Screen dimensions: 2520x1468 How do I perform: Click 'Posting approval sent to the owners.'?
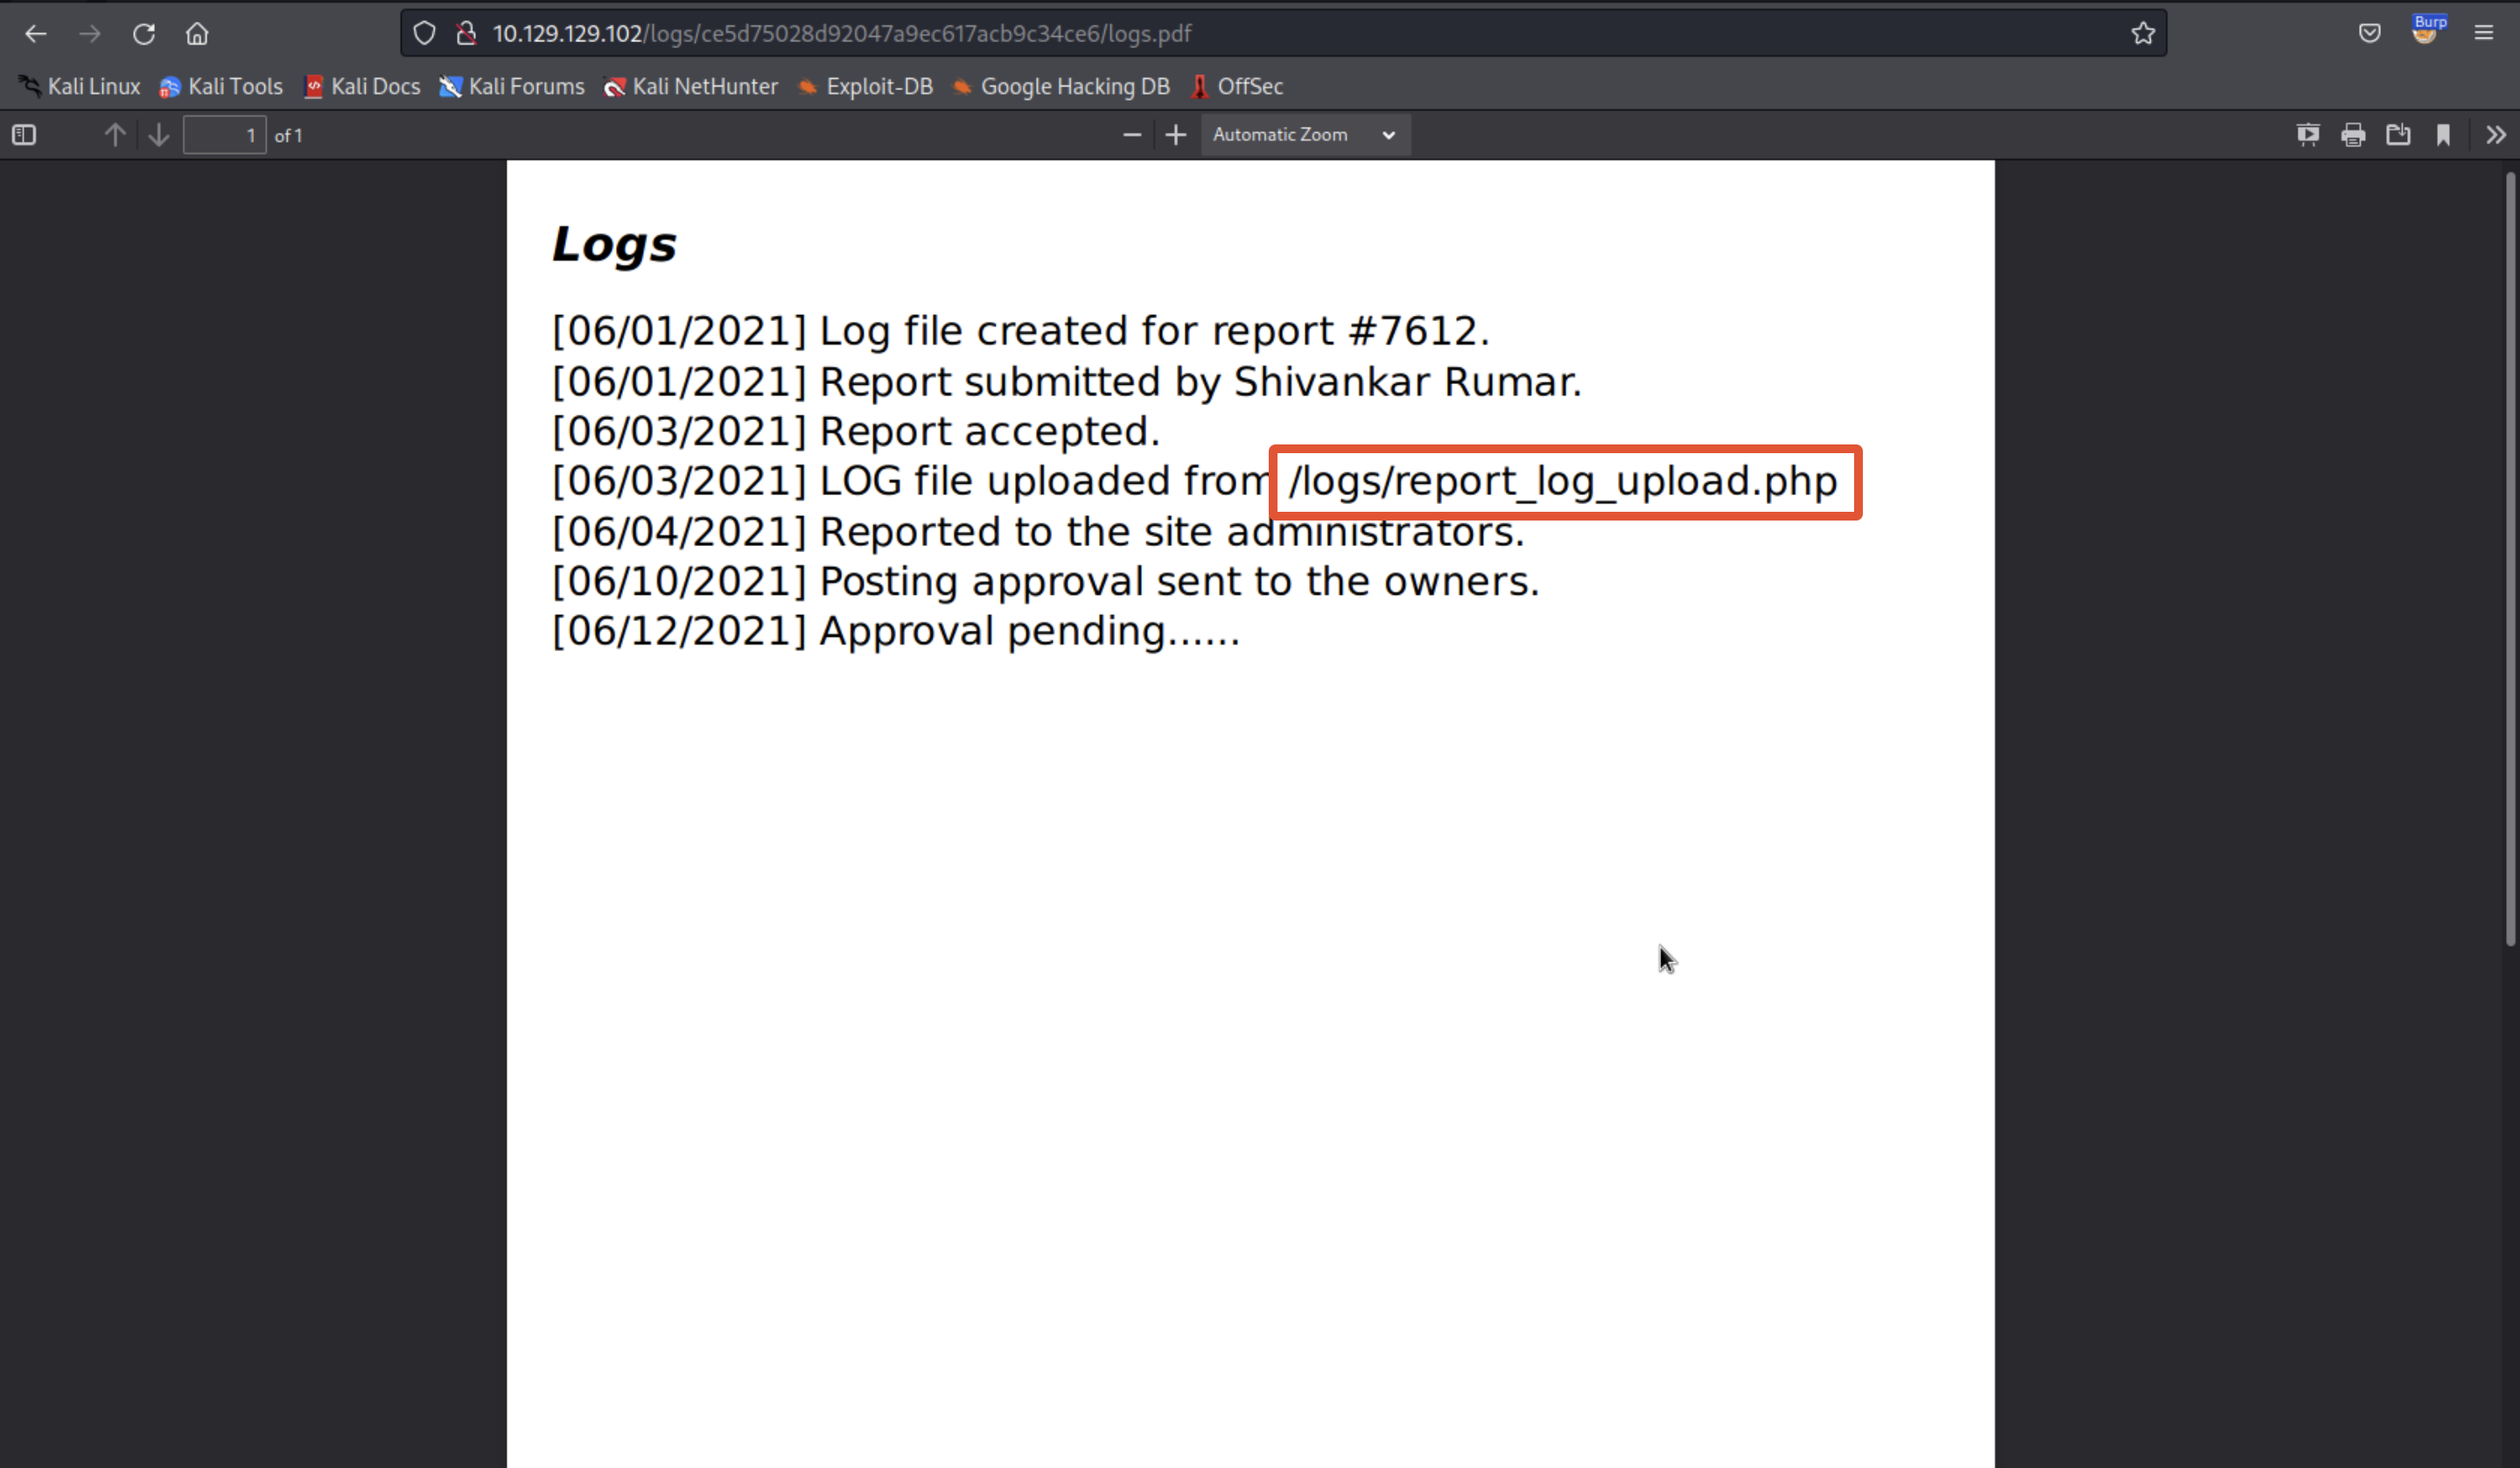[1180, 582]
